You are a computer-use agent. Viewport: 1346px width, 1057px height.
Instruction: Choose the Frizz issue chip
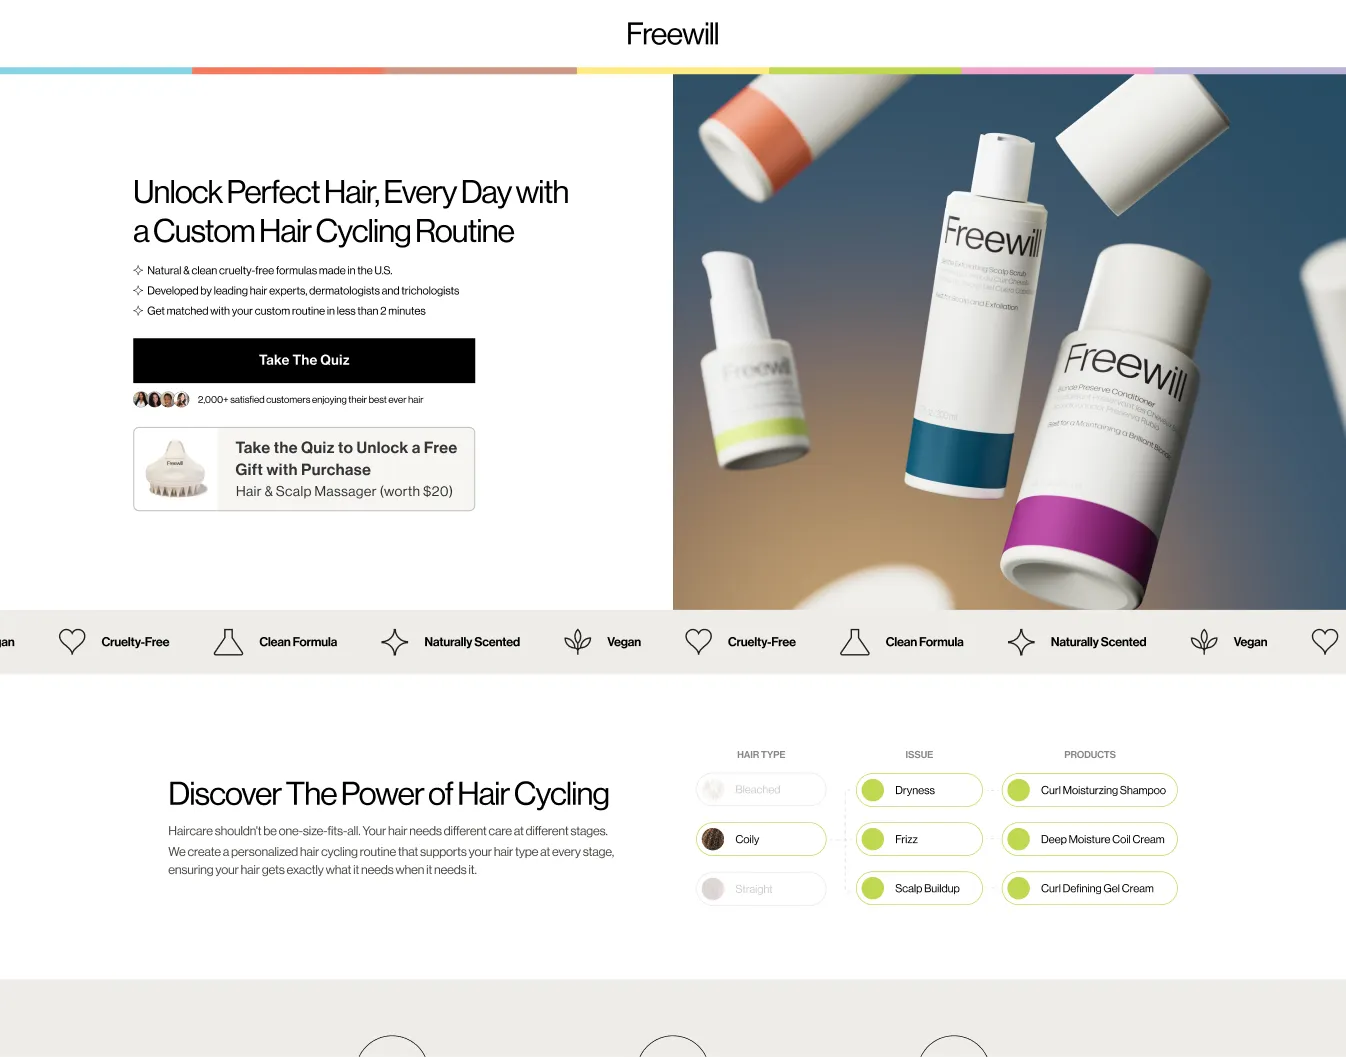(x=919, y=839)
